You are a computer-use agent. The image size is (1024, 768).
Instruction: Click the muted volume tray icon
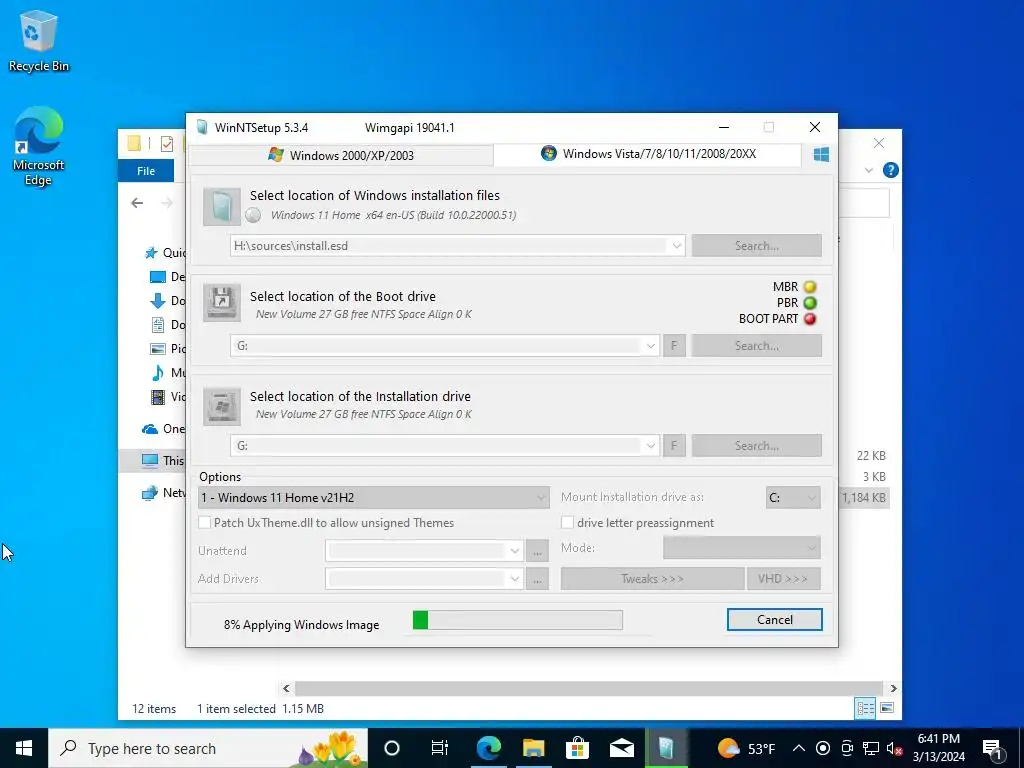[x=894, y=748]
